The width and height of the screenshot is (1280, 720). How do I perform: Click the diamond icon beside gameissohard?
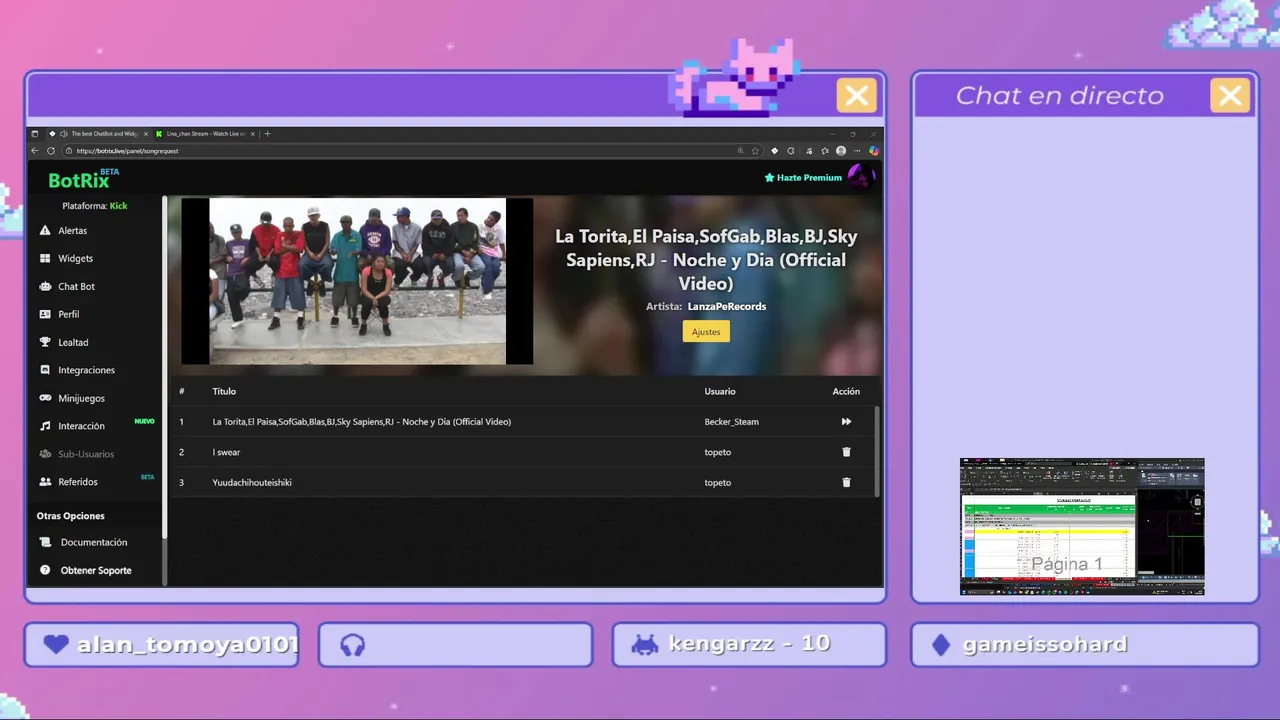[x=940, y=645]
